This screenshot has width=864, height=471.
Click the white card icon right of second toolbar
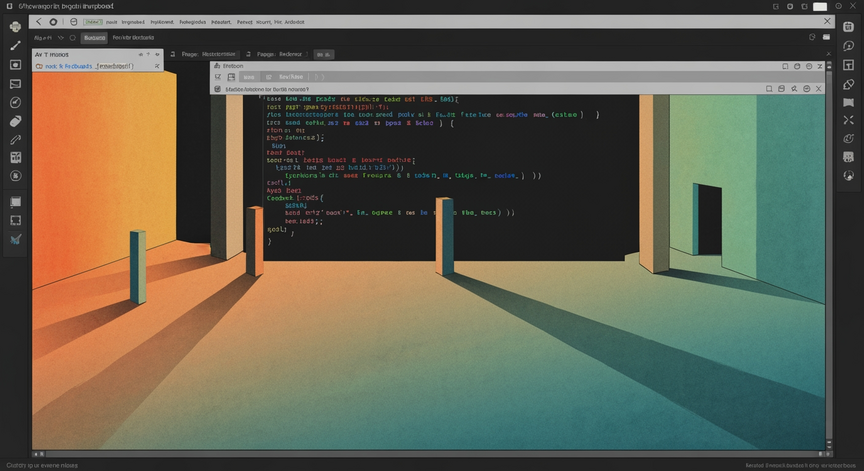coord(827,37)
